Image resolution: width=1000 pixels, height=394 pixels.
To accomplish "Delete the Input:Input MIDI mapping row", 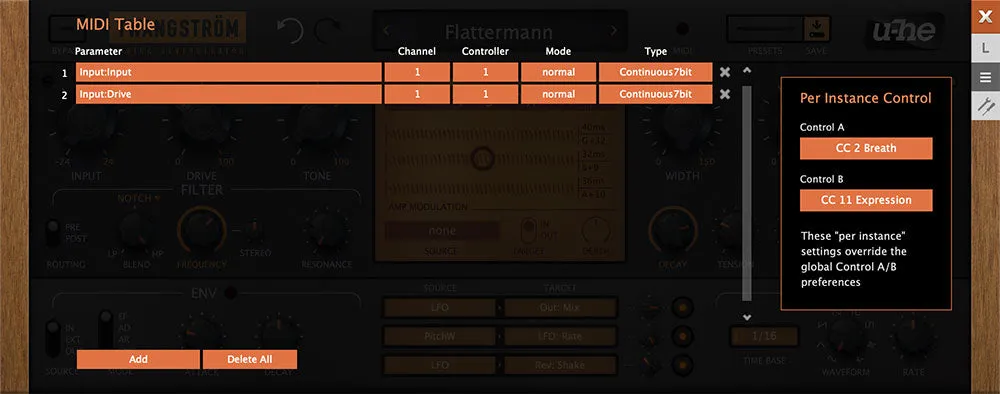I will coord(724,73).
